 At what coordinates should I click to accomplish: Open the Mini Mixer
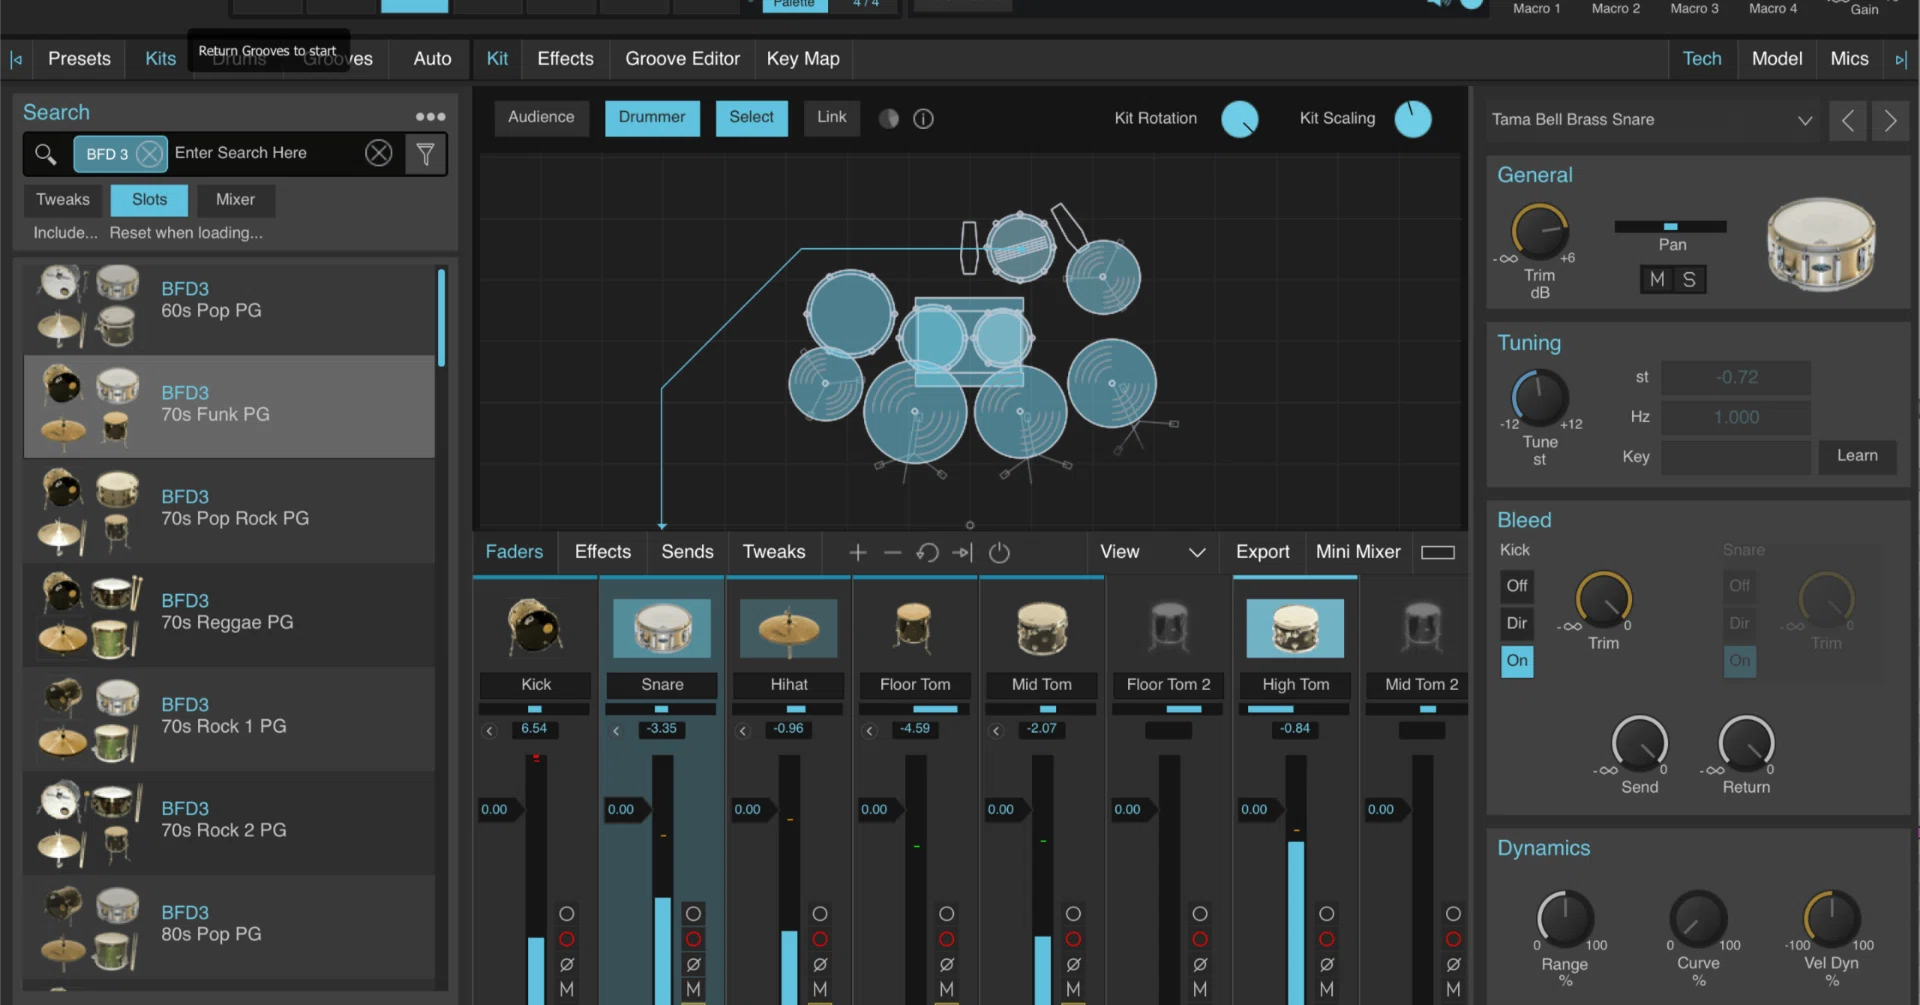[x=1358, y=552]
